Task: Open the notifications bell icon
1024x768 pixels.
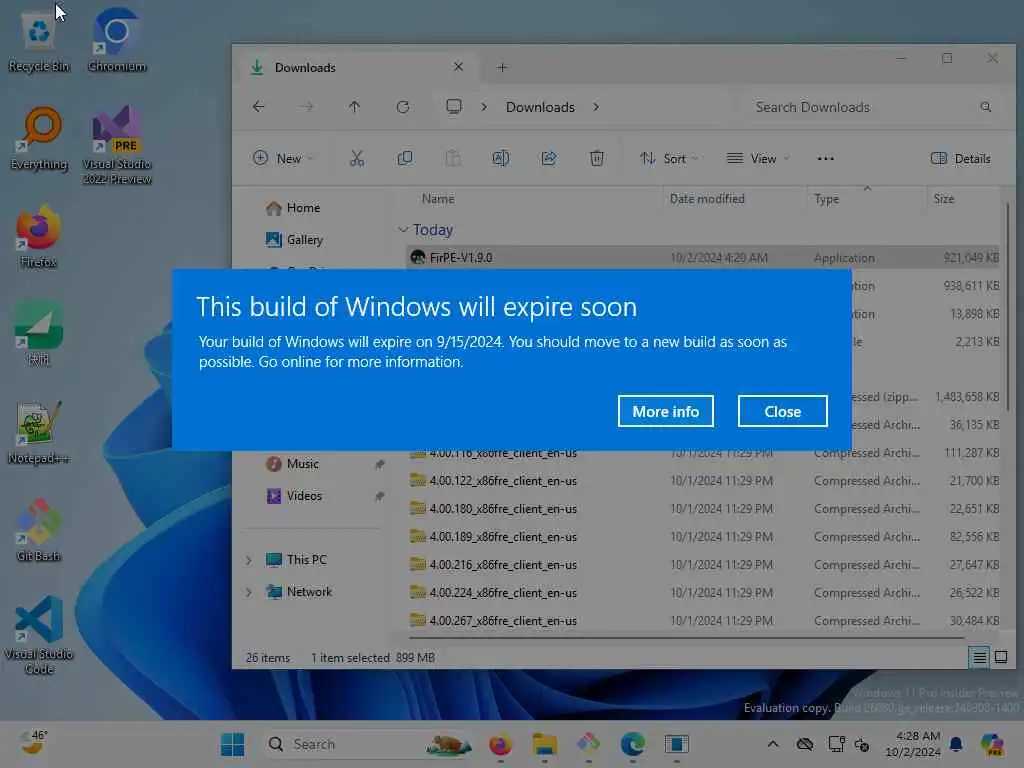Action: [956, 744]
